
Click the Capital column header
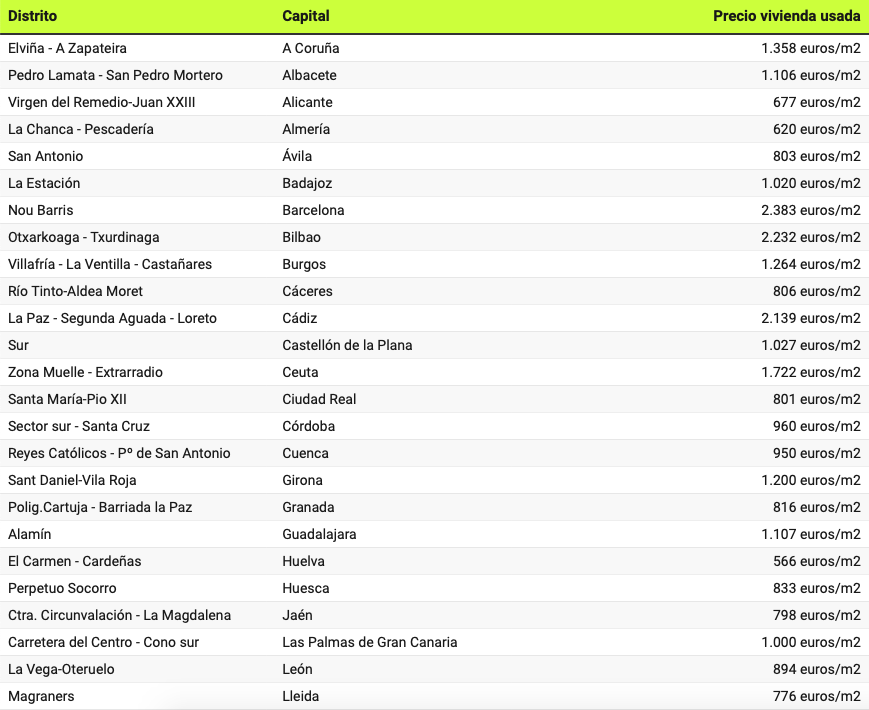pos(306,16)
